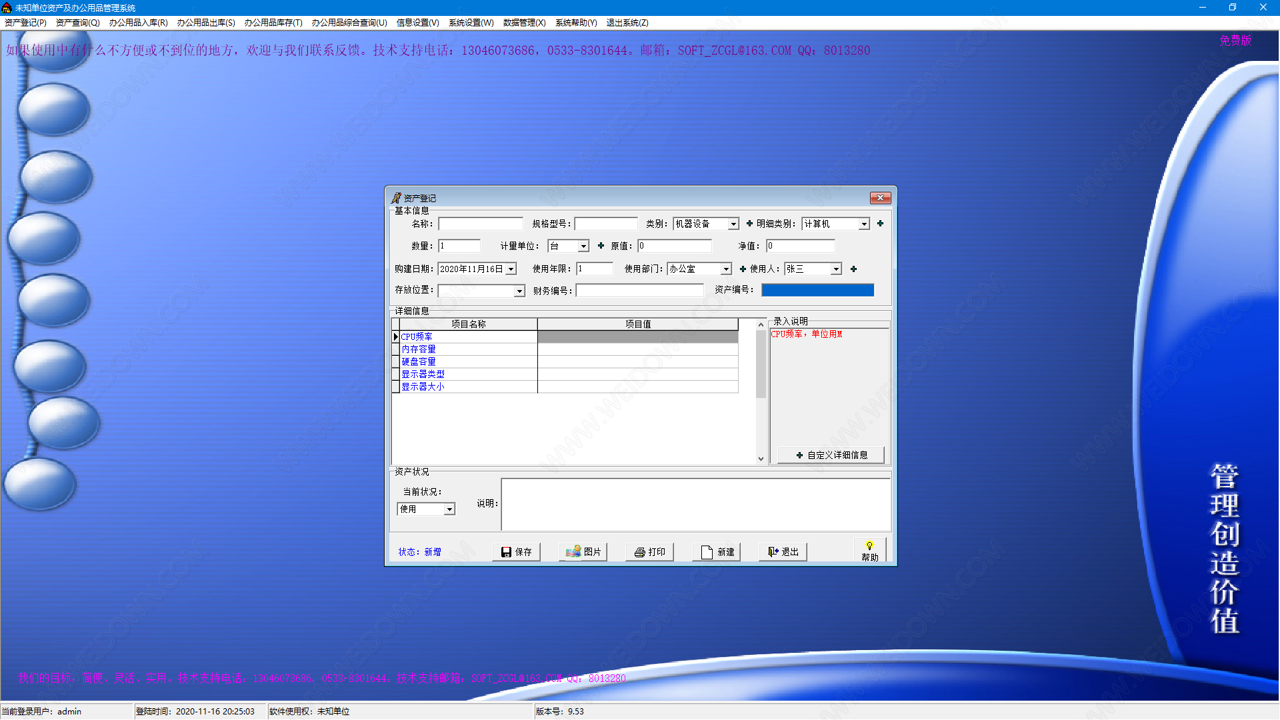Click the 净值 input field
The image size is (1280, 720).
tap(800, 246)
